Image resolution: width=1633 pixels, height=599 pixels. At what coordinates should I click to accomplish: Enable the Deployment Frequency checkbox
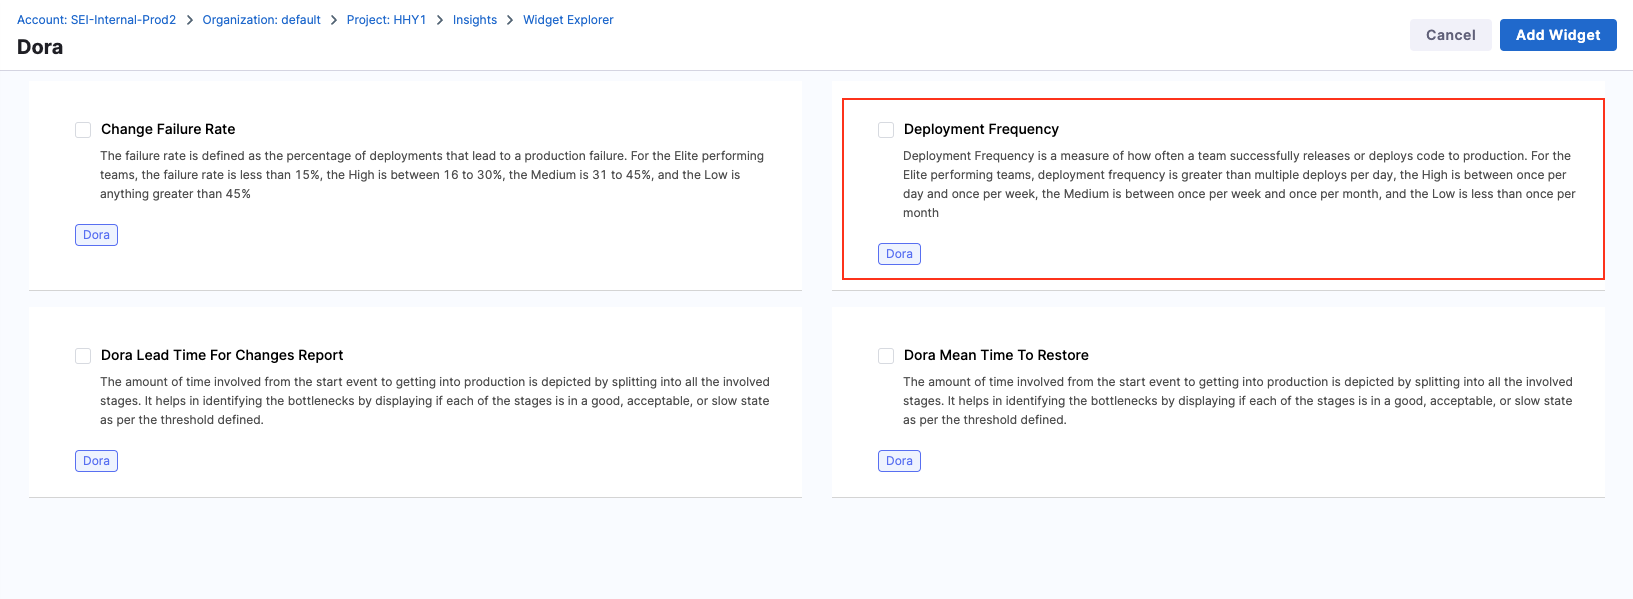[x=886, y=130]
